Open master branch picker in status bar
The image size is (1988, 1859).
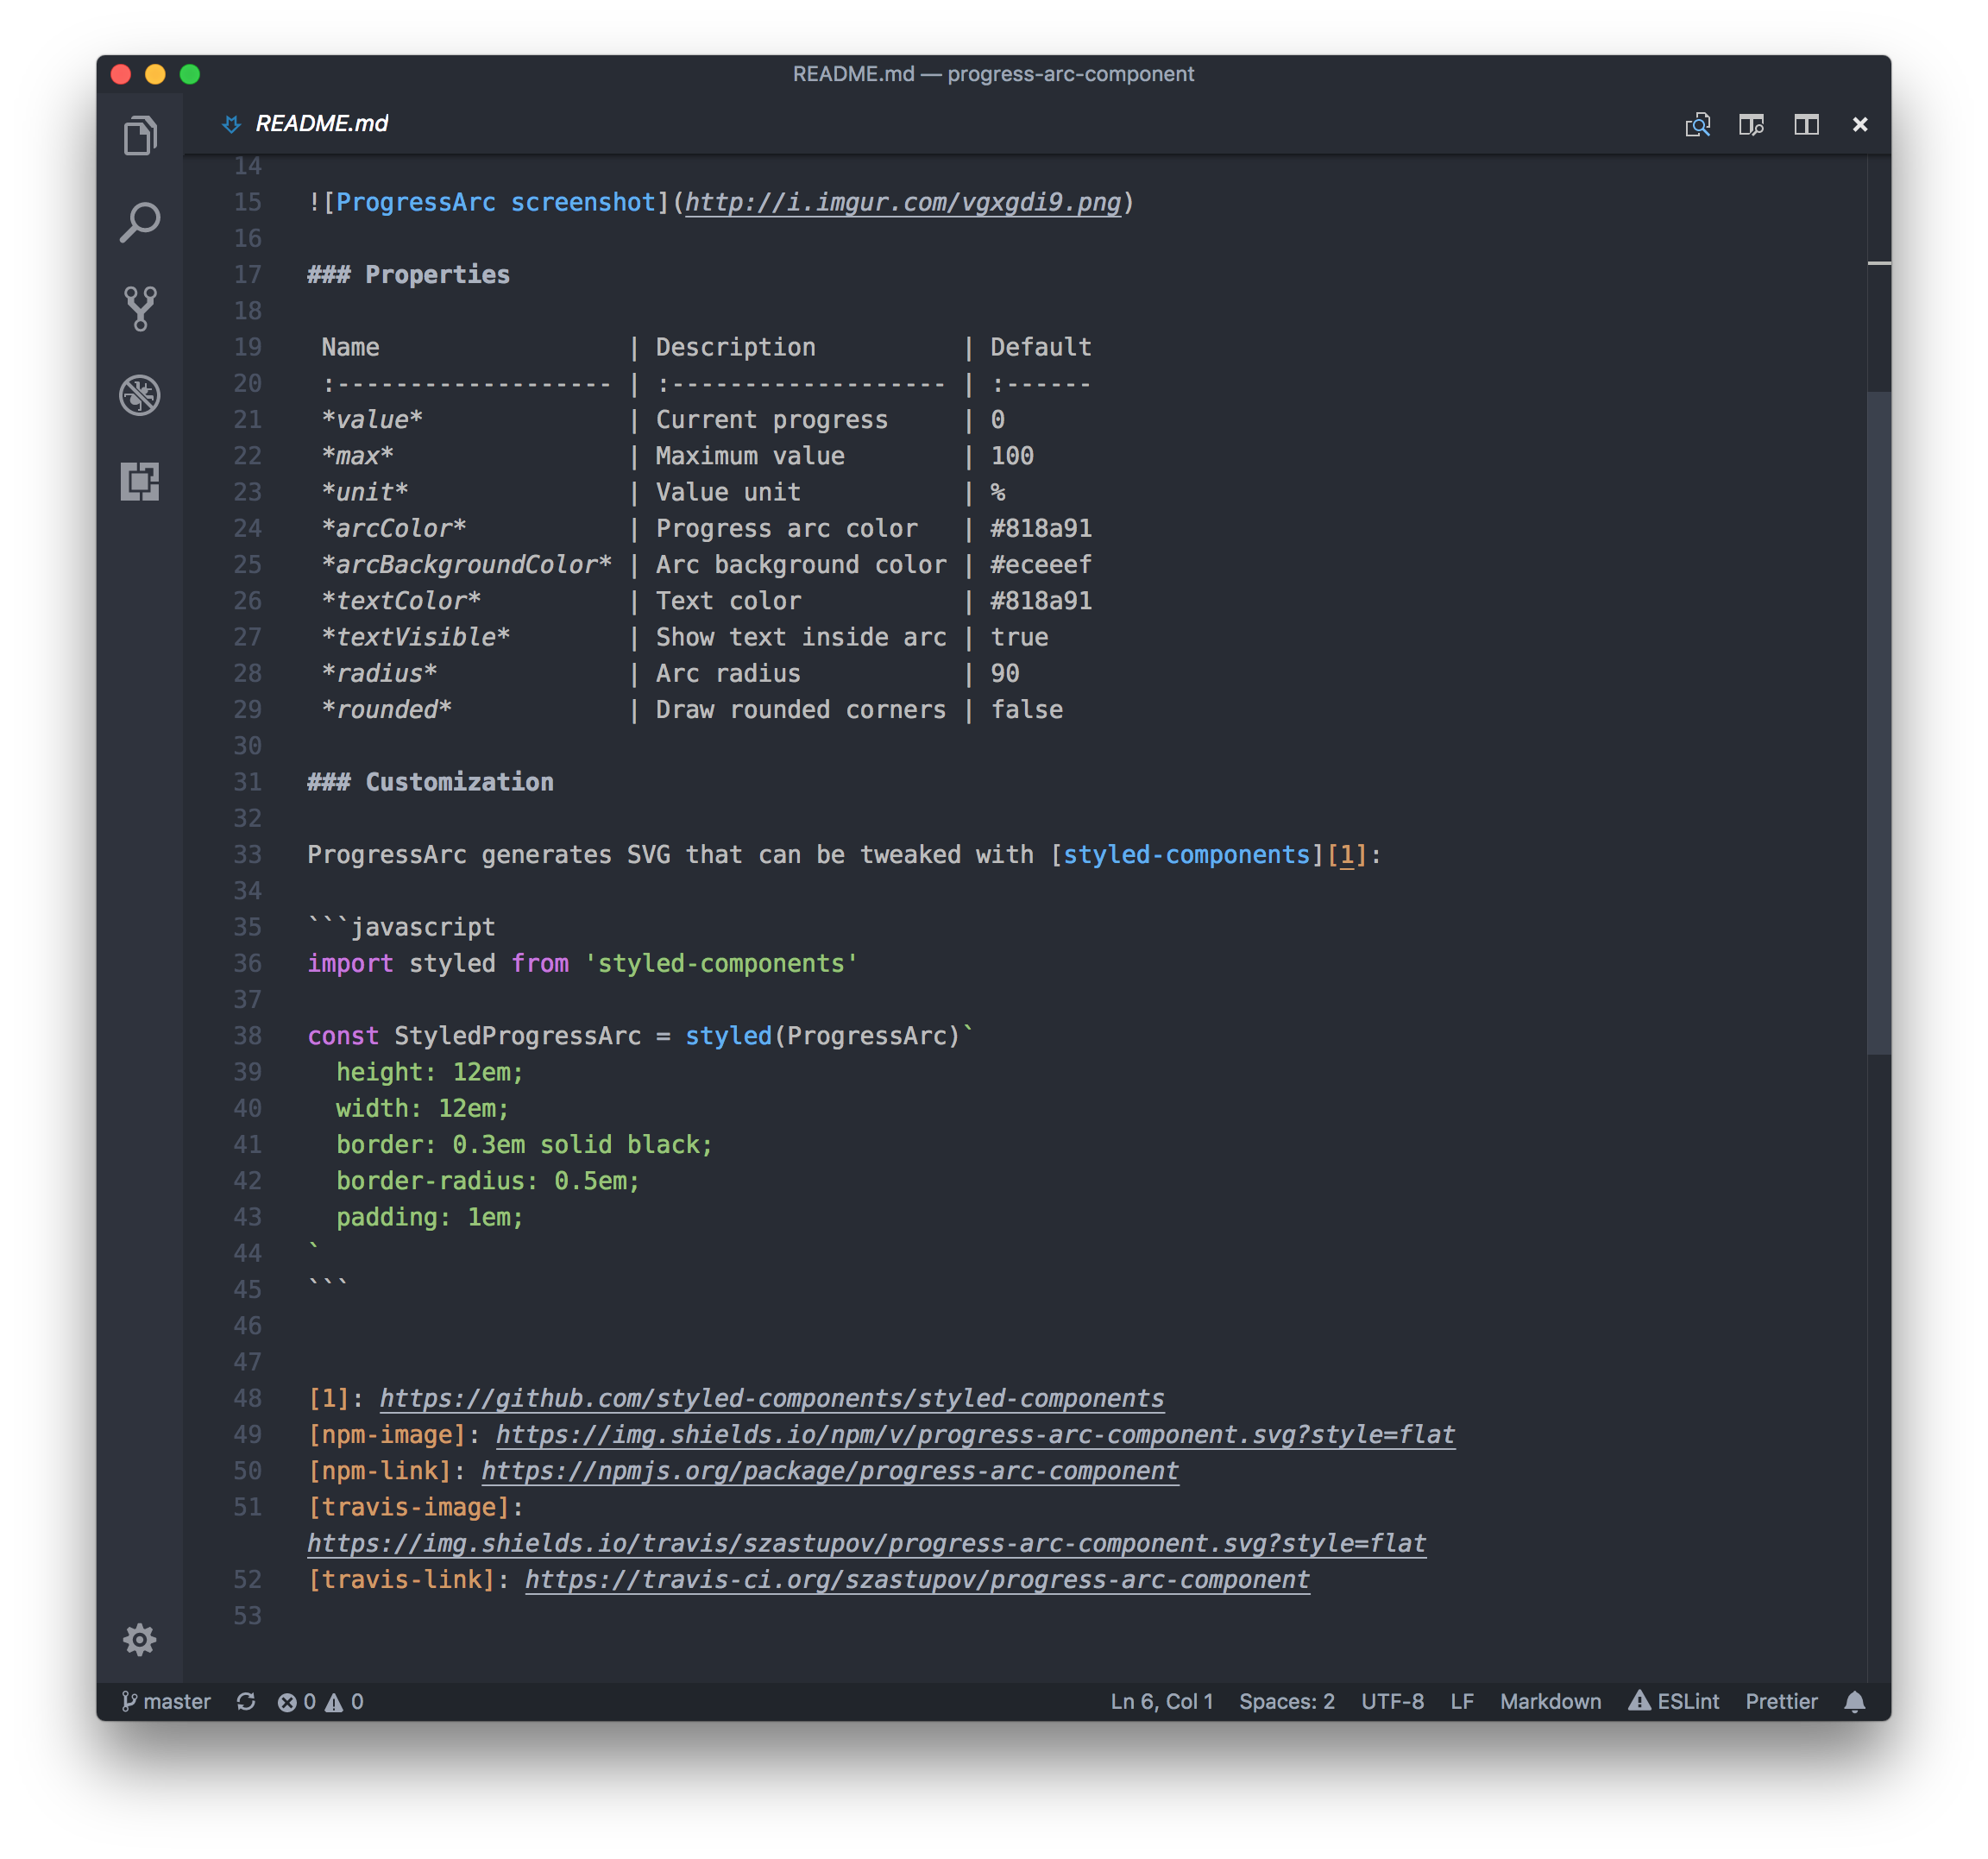pyautogui.click(x=166, y=1701)
